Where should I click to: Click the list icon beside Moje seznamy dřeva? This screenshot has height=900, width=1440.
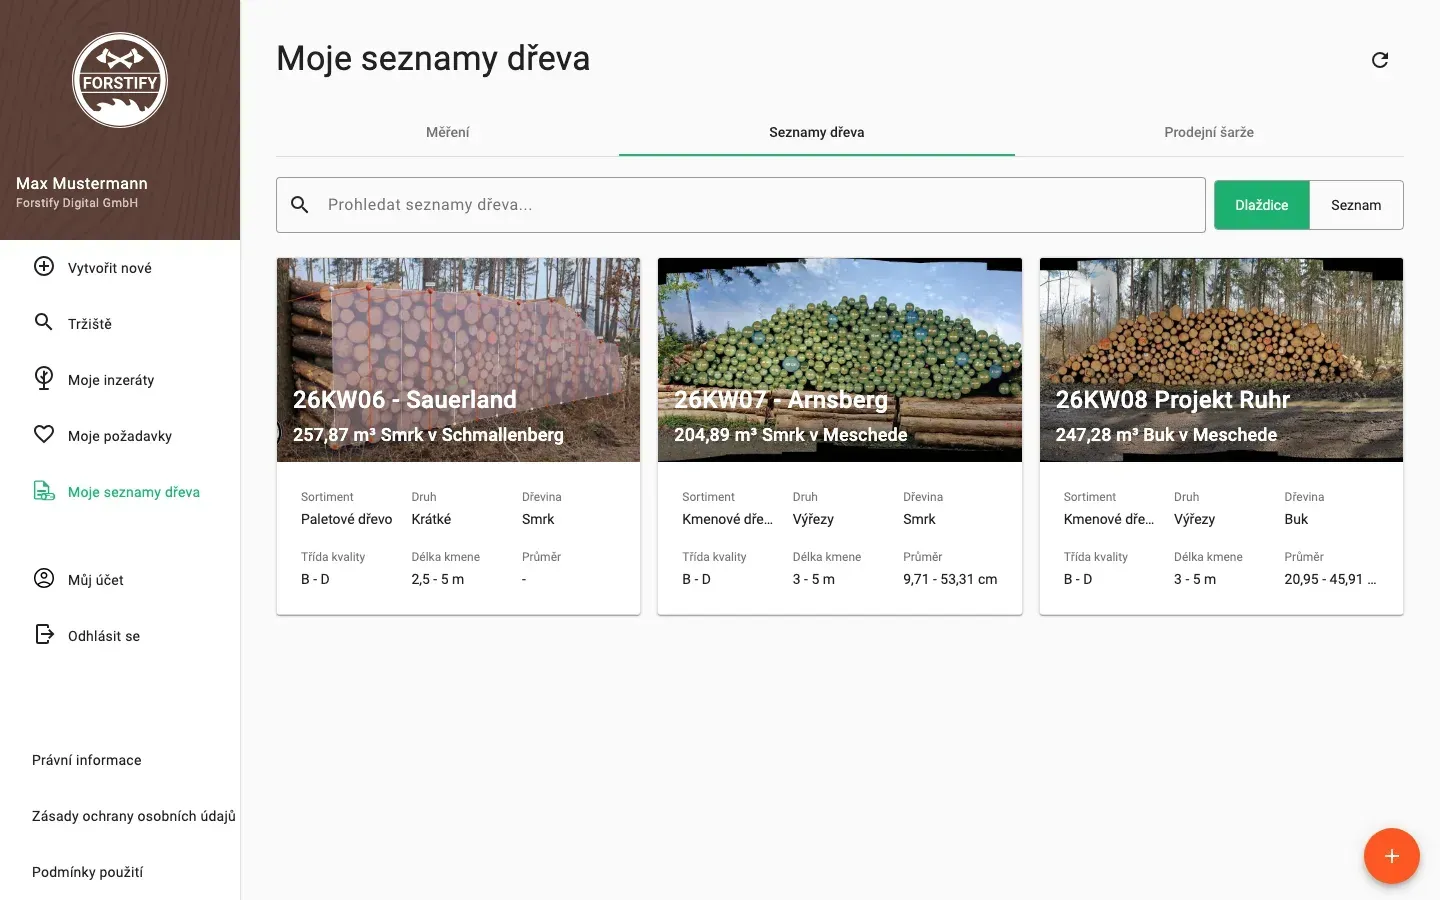pyautogui.click(x=44, y=490)
